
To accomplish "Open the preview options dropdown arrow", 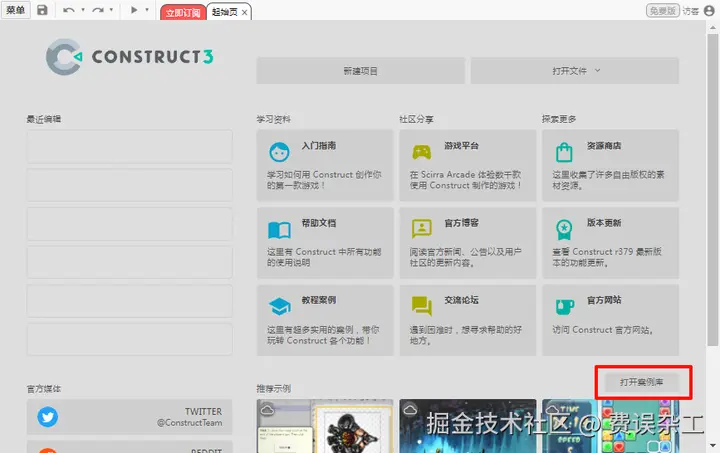I will [147, 10].
